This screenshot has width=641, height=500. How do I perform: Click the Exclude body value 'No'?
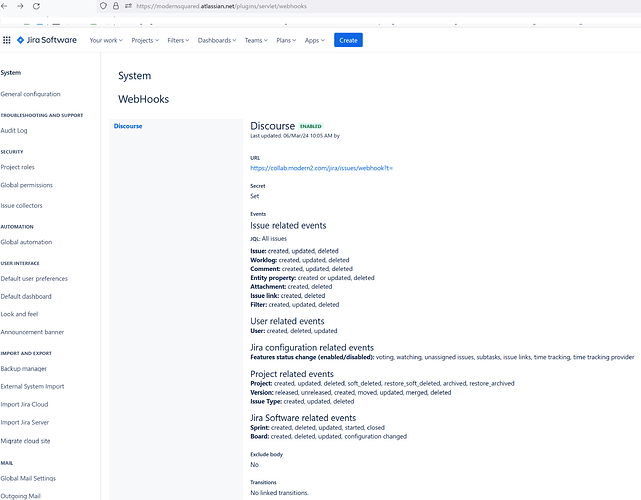click(x=254, y=465)
